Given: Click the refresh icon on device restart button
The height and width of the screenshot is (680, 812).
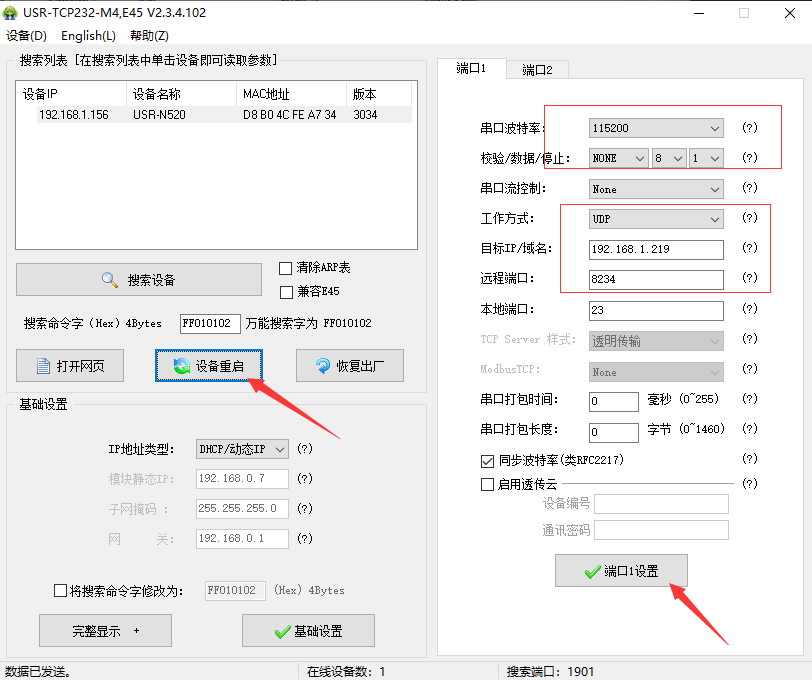Looking at the screenshot, I should pos(181,366).
